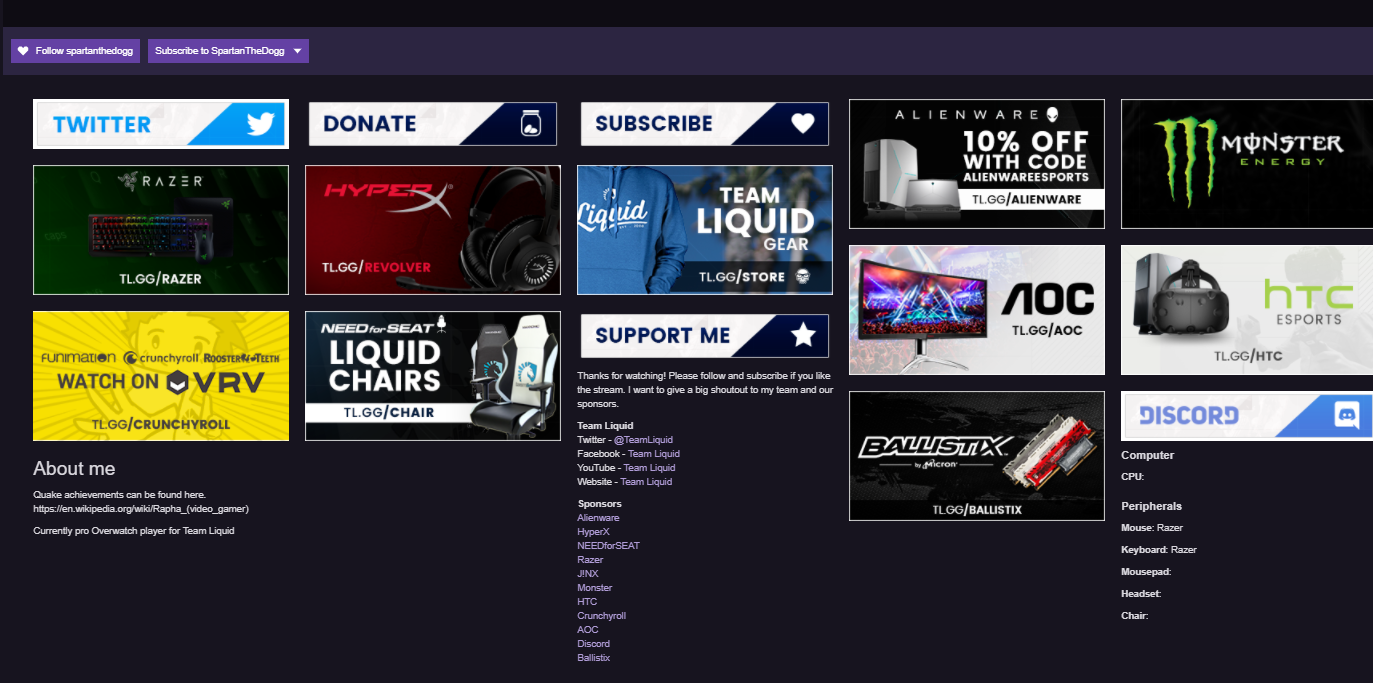Click the NEEDforSEAT sponsor link
The image size is (1373, 683).
point(608,546)
